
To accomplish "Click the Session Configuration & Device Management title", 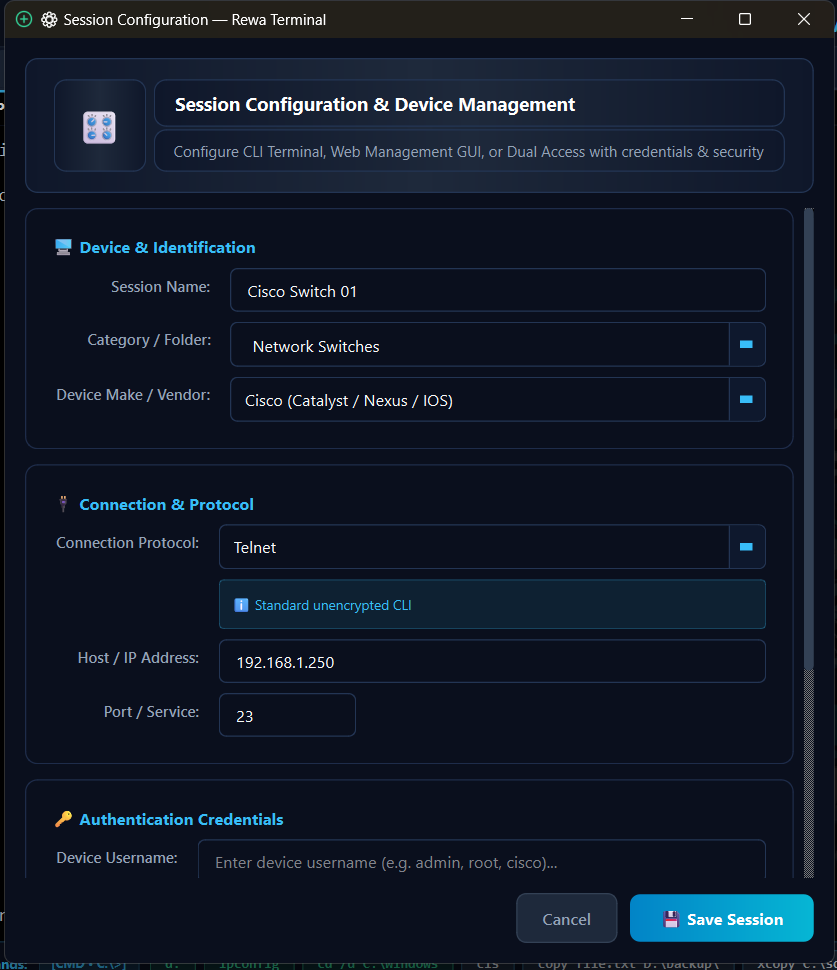I will pos(375,105).
